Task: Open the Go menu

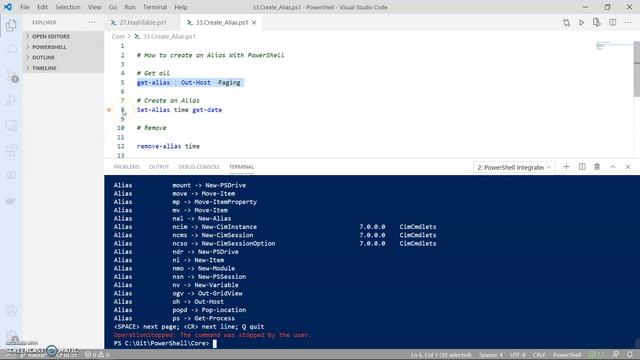Action: pos(113,7)
